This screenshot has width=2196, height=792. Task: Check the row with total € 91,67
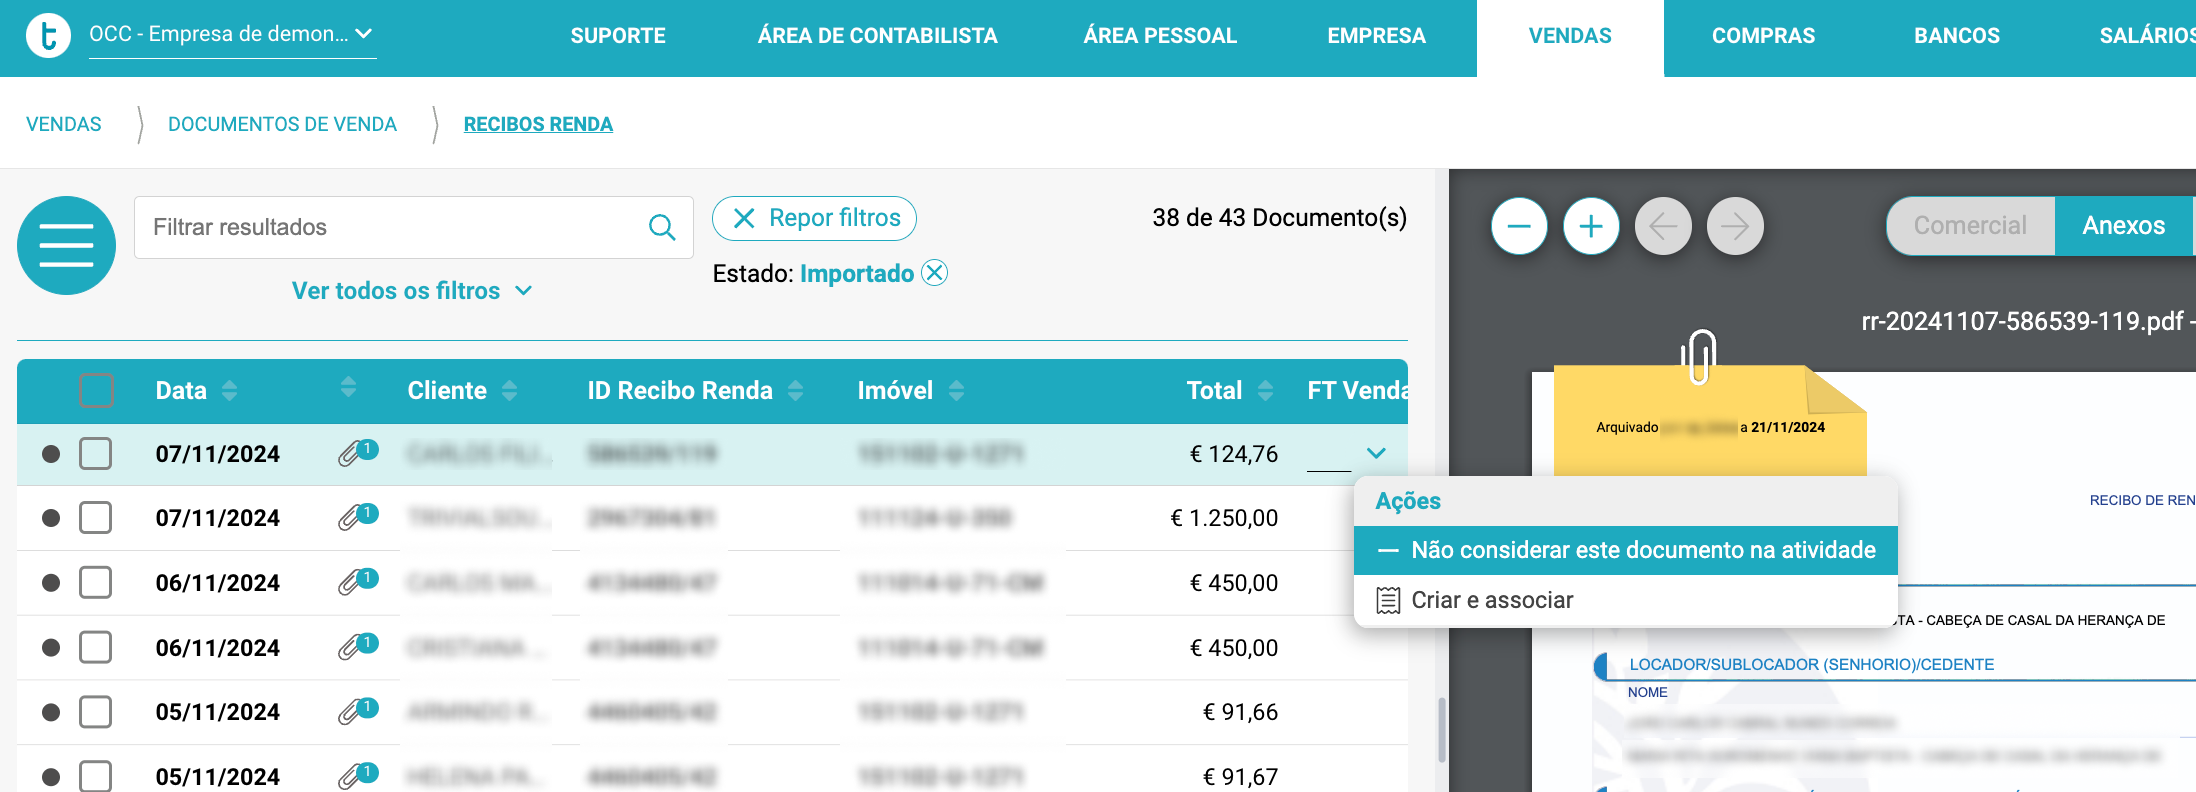[96, 776]
